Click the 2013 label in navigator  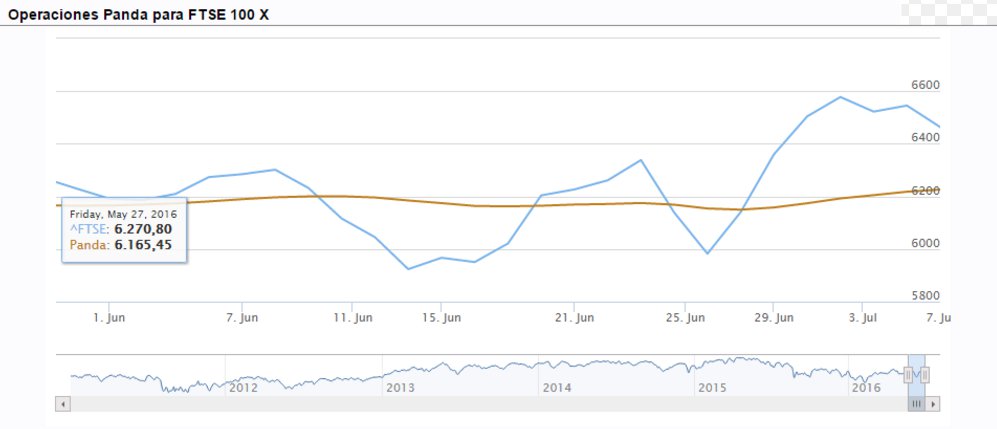tap(400, 388)
